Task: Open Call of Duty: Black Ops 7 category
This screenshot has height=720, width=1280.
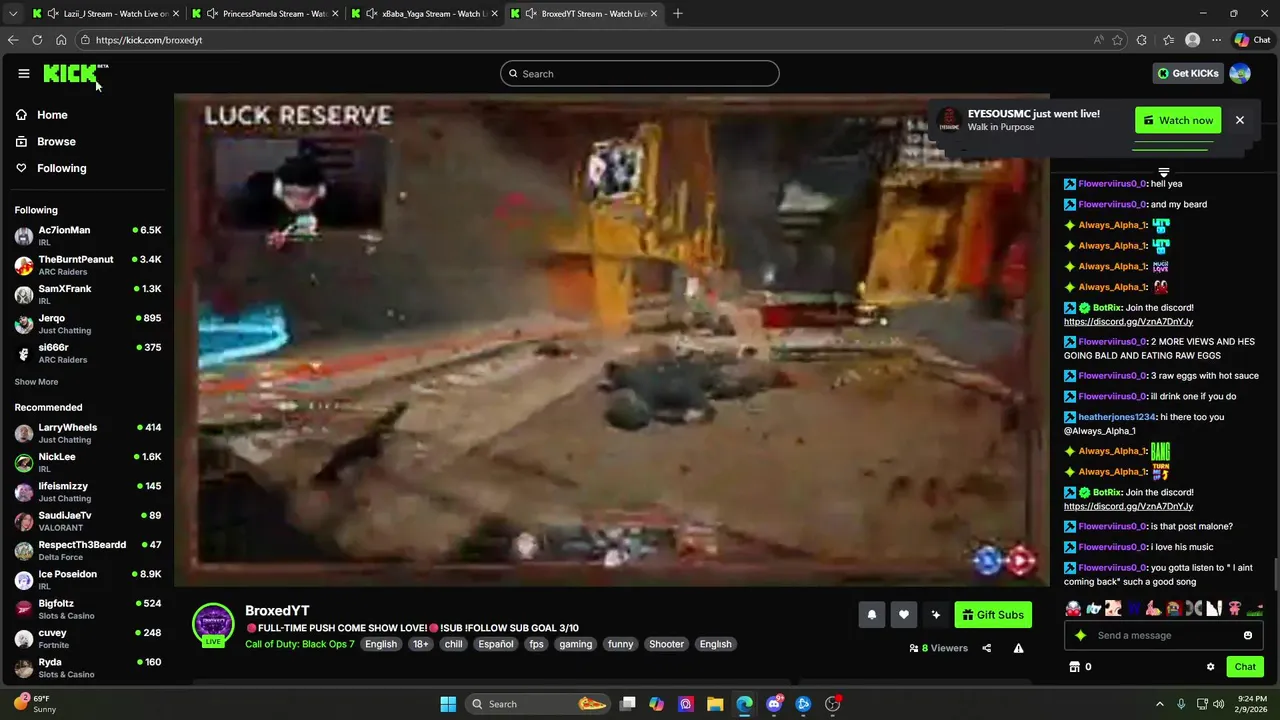Action: point(300,644)
